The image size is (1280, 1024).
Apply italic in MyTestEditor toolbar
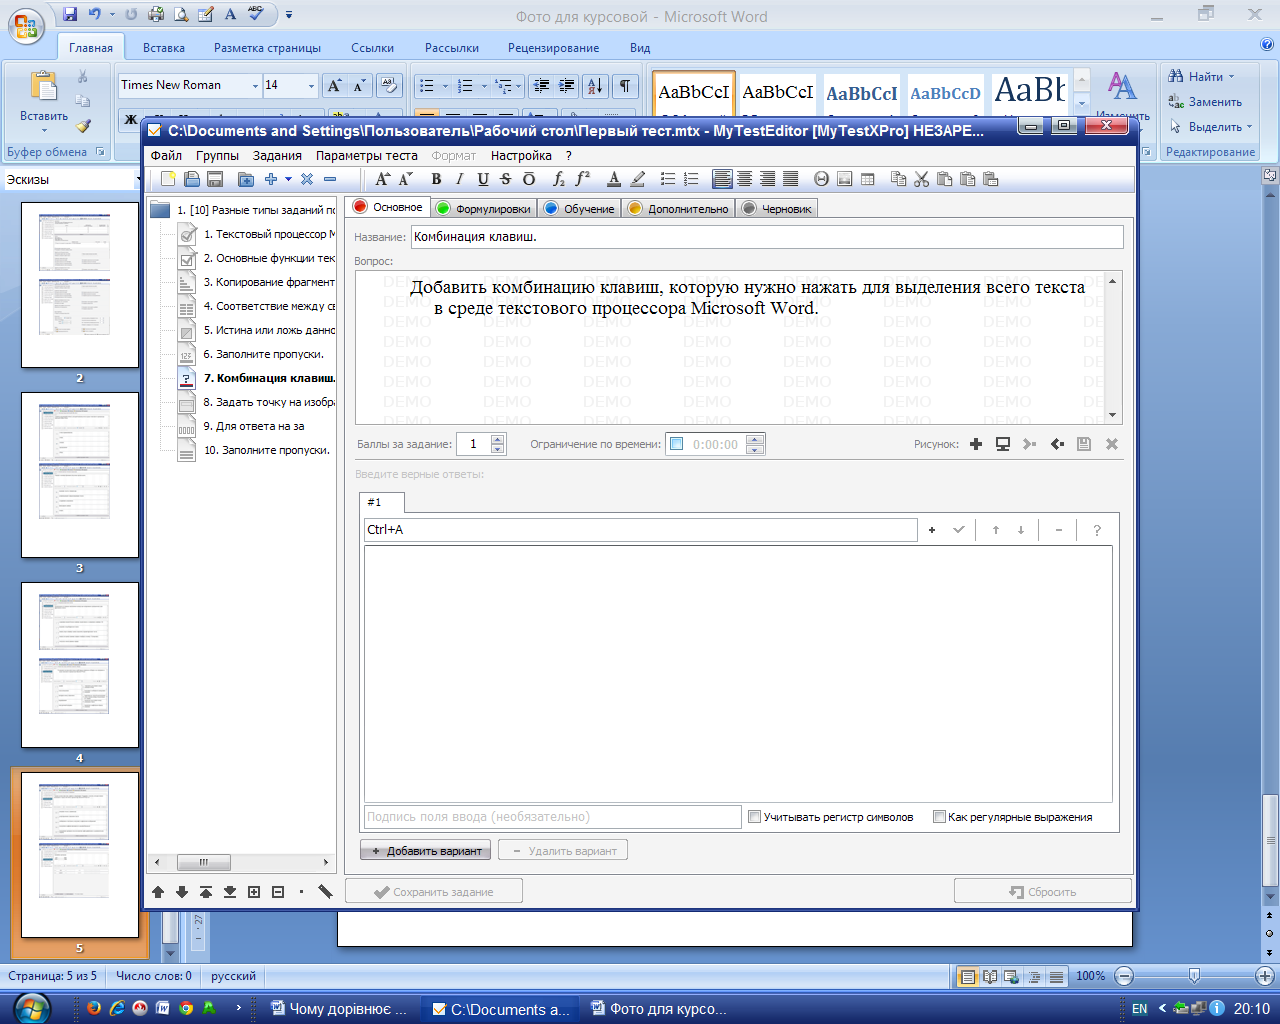(459, 179)
